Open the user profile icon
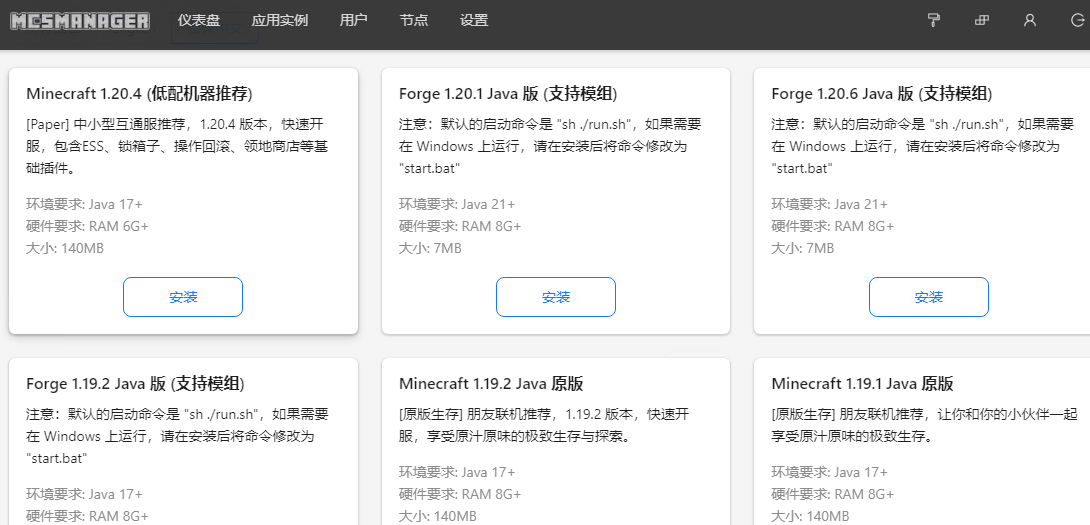This screenshot has width=1090, height=525. pyautogui.click(x=1030, y=20)
